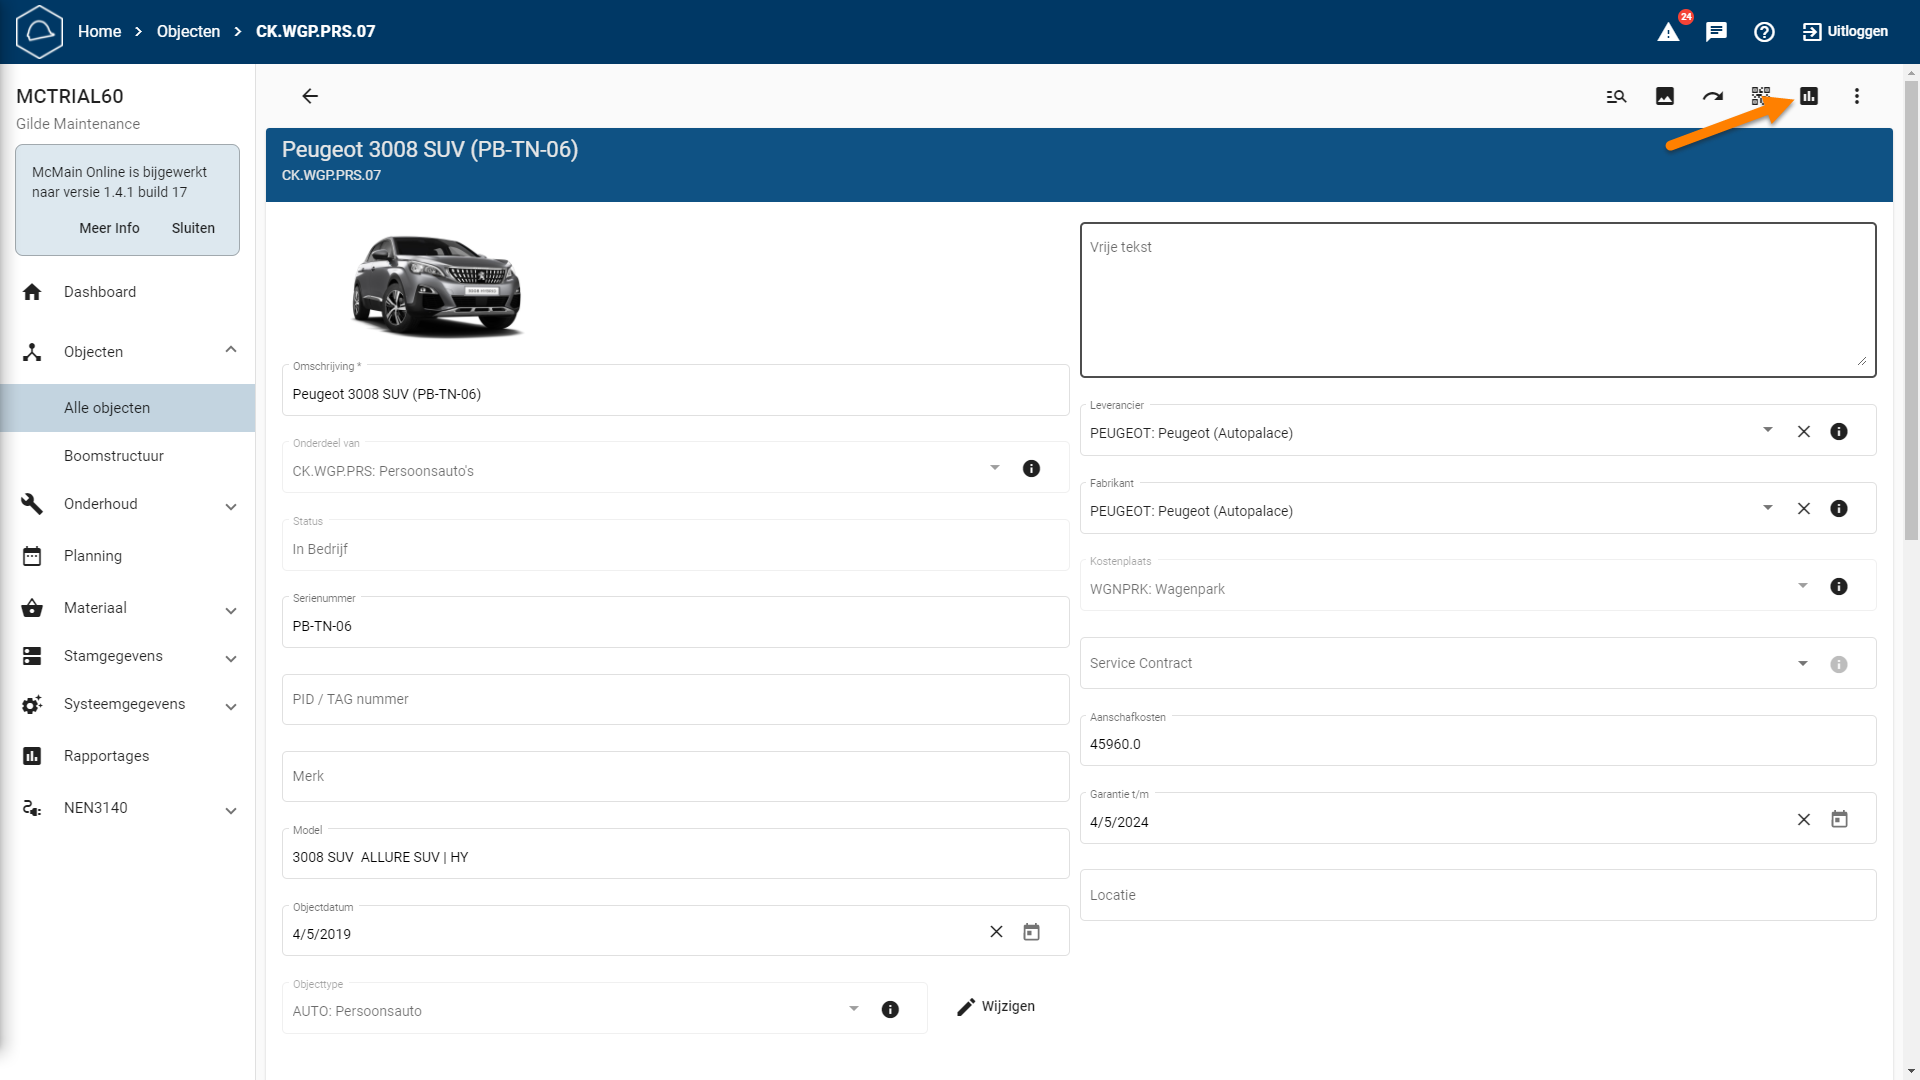Open the Garantie t/m calendar picker
Image resolution: width=1920 pixels, height=1080 pixels.
coord(1839,820)
